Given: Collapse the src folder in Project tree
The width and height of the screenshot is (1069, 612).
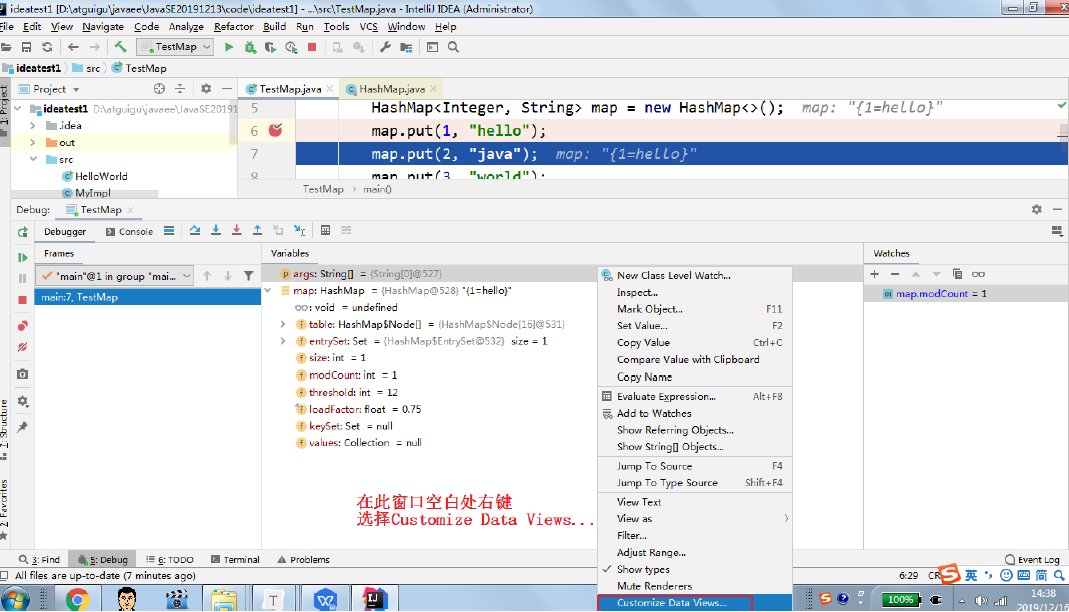Looking at the screenshot, I should 33,159.
